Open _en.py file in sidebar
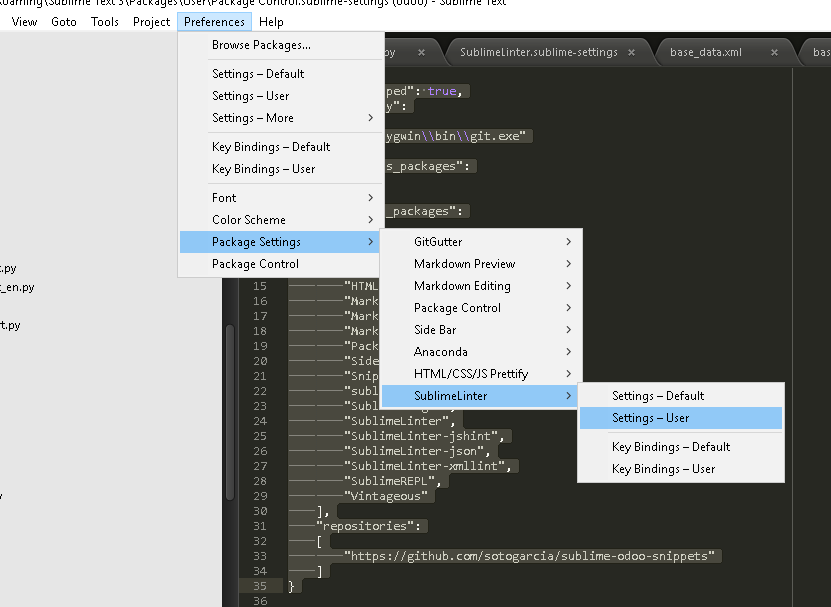Screen dimensions: 831x607 pos(17,287)
